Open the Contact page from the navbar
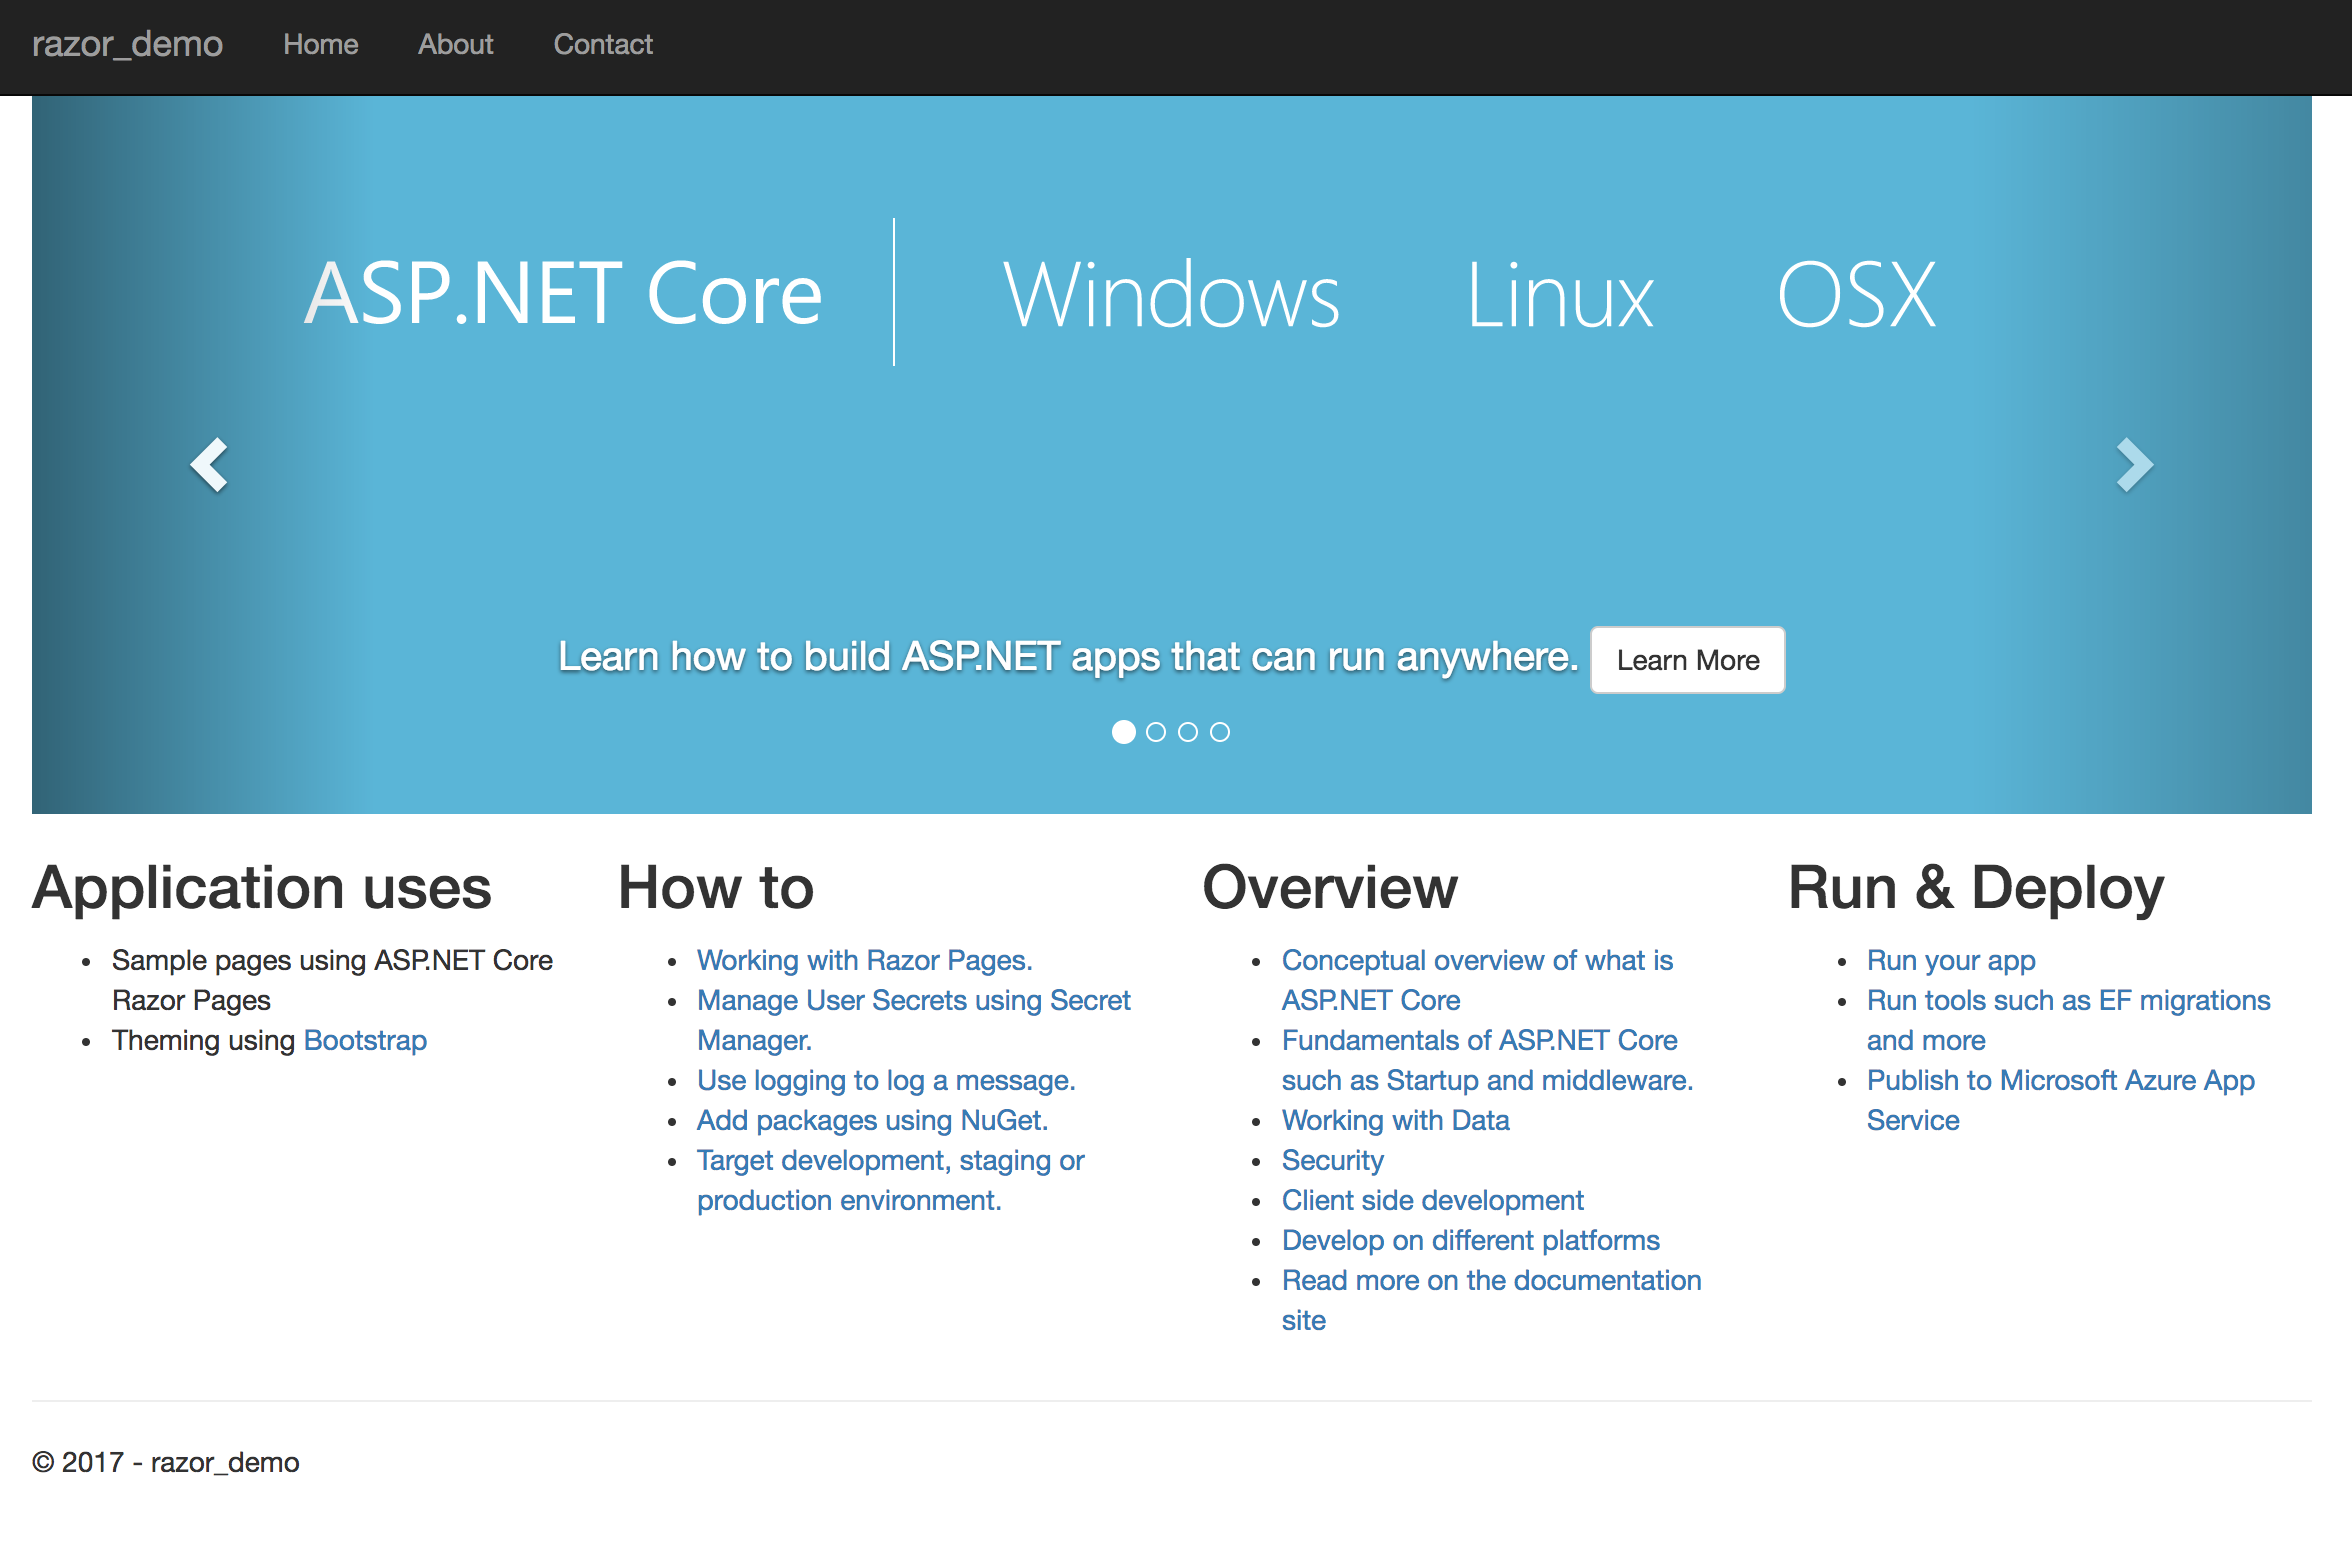Screen dimensions: 2352x1552 pyautogui.click(x=603, y=45)
